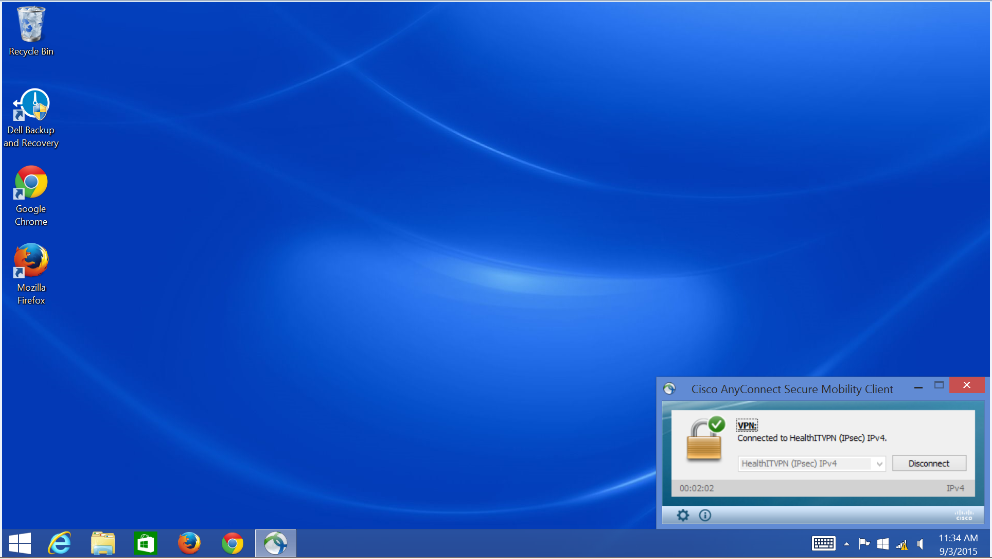This screenshot has height=559, width=992.
Task: Minimize the Cisco AnyConnect window
Action: [918, 386]
